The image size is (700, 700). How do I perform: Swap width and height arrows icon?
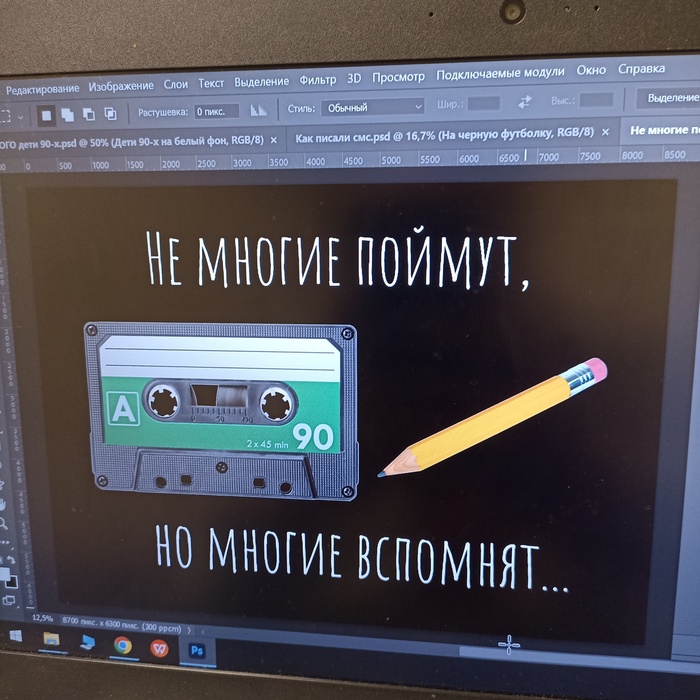[x=525, y=102]
